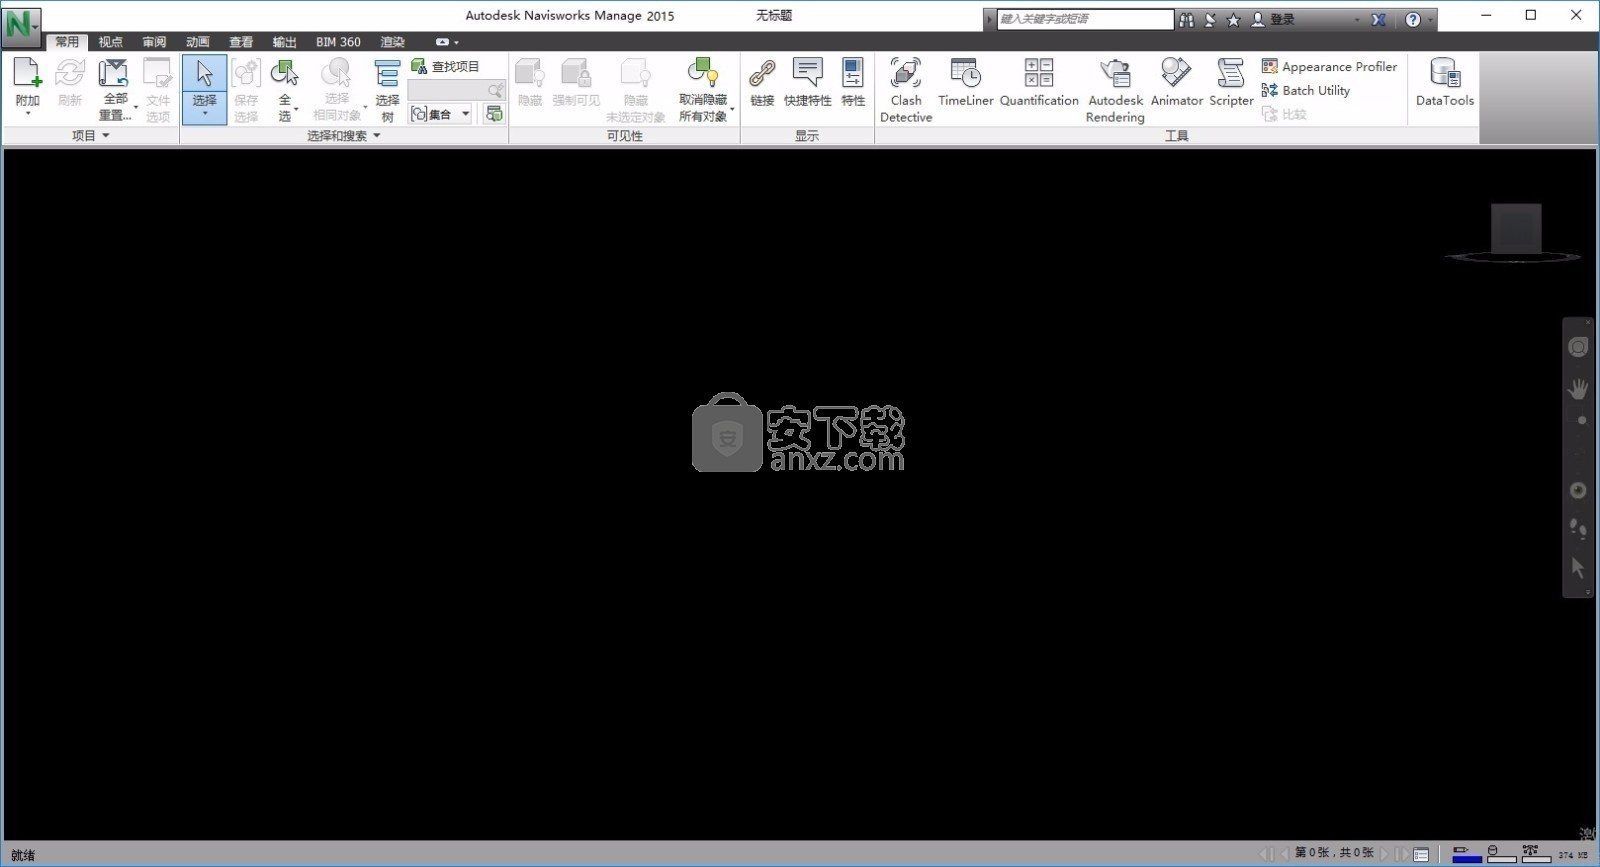Image resolution: width=1600 pixels, height=867 pixels.
Task: Launch the Batch Utility
Action: coord(1305,90)
